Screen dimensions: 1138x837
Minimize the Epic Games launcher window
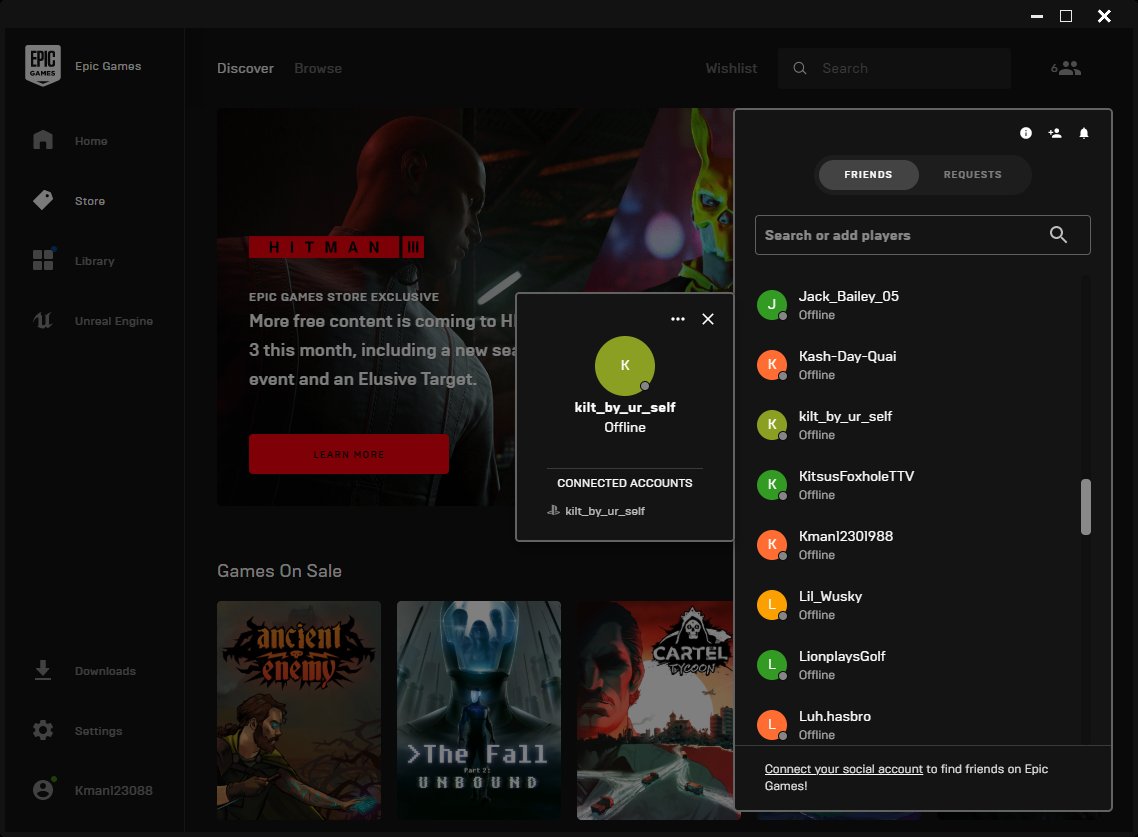pos(1037,16)
